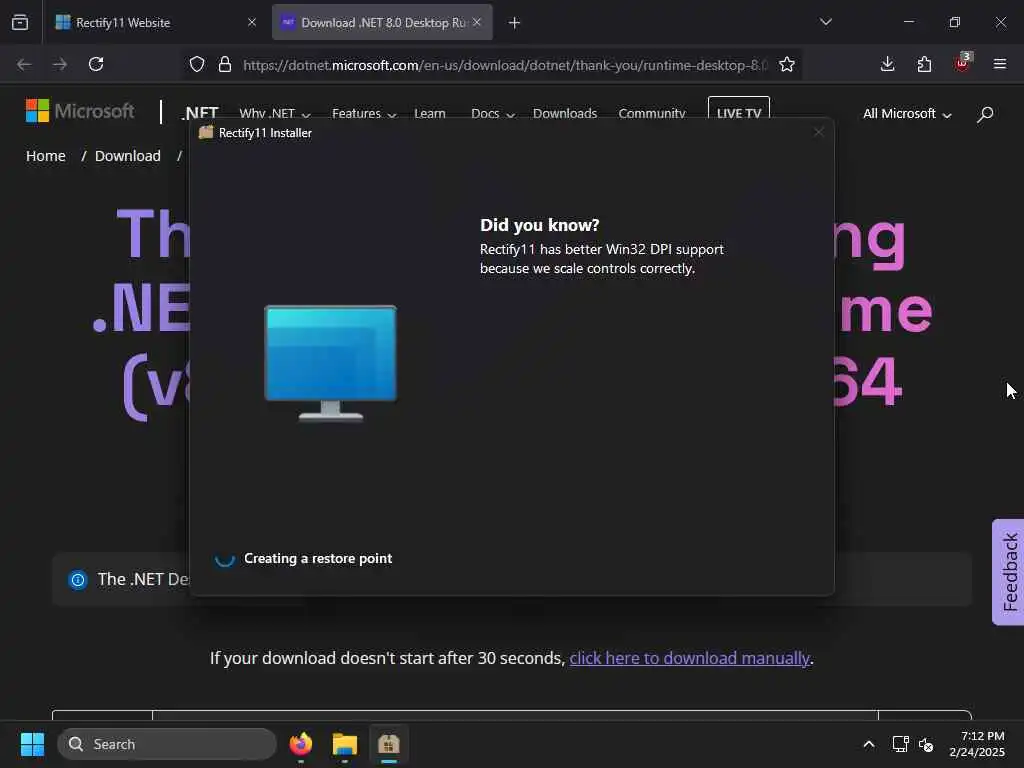Open a new browser tab

514,23
